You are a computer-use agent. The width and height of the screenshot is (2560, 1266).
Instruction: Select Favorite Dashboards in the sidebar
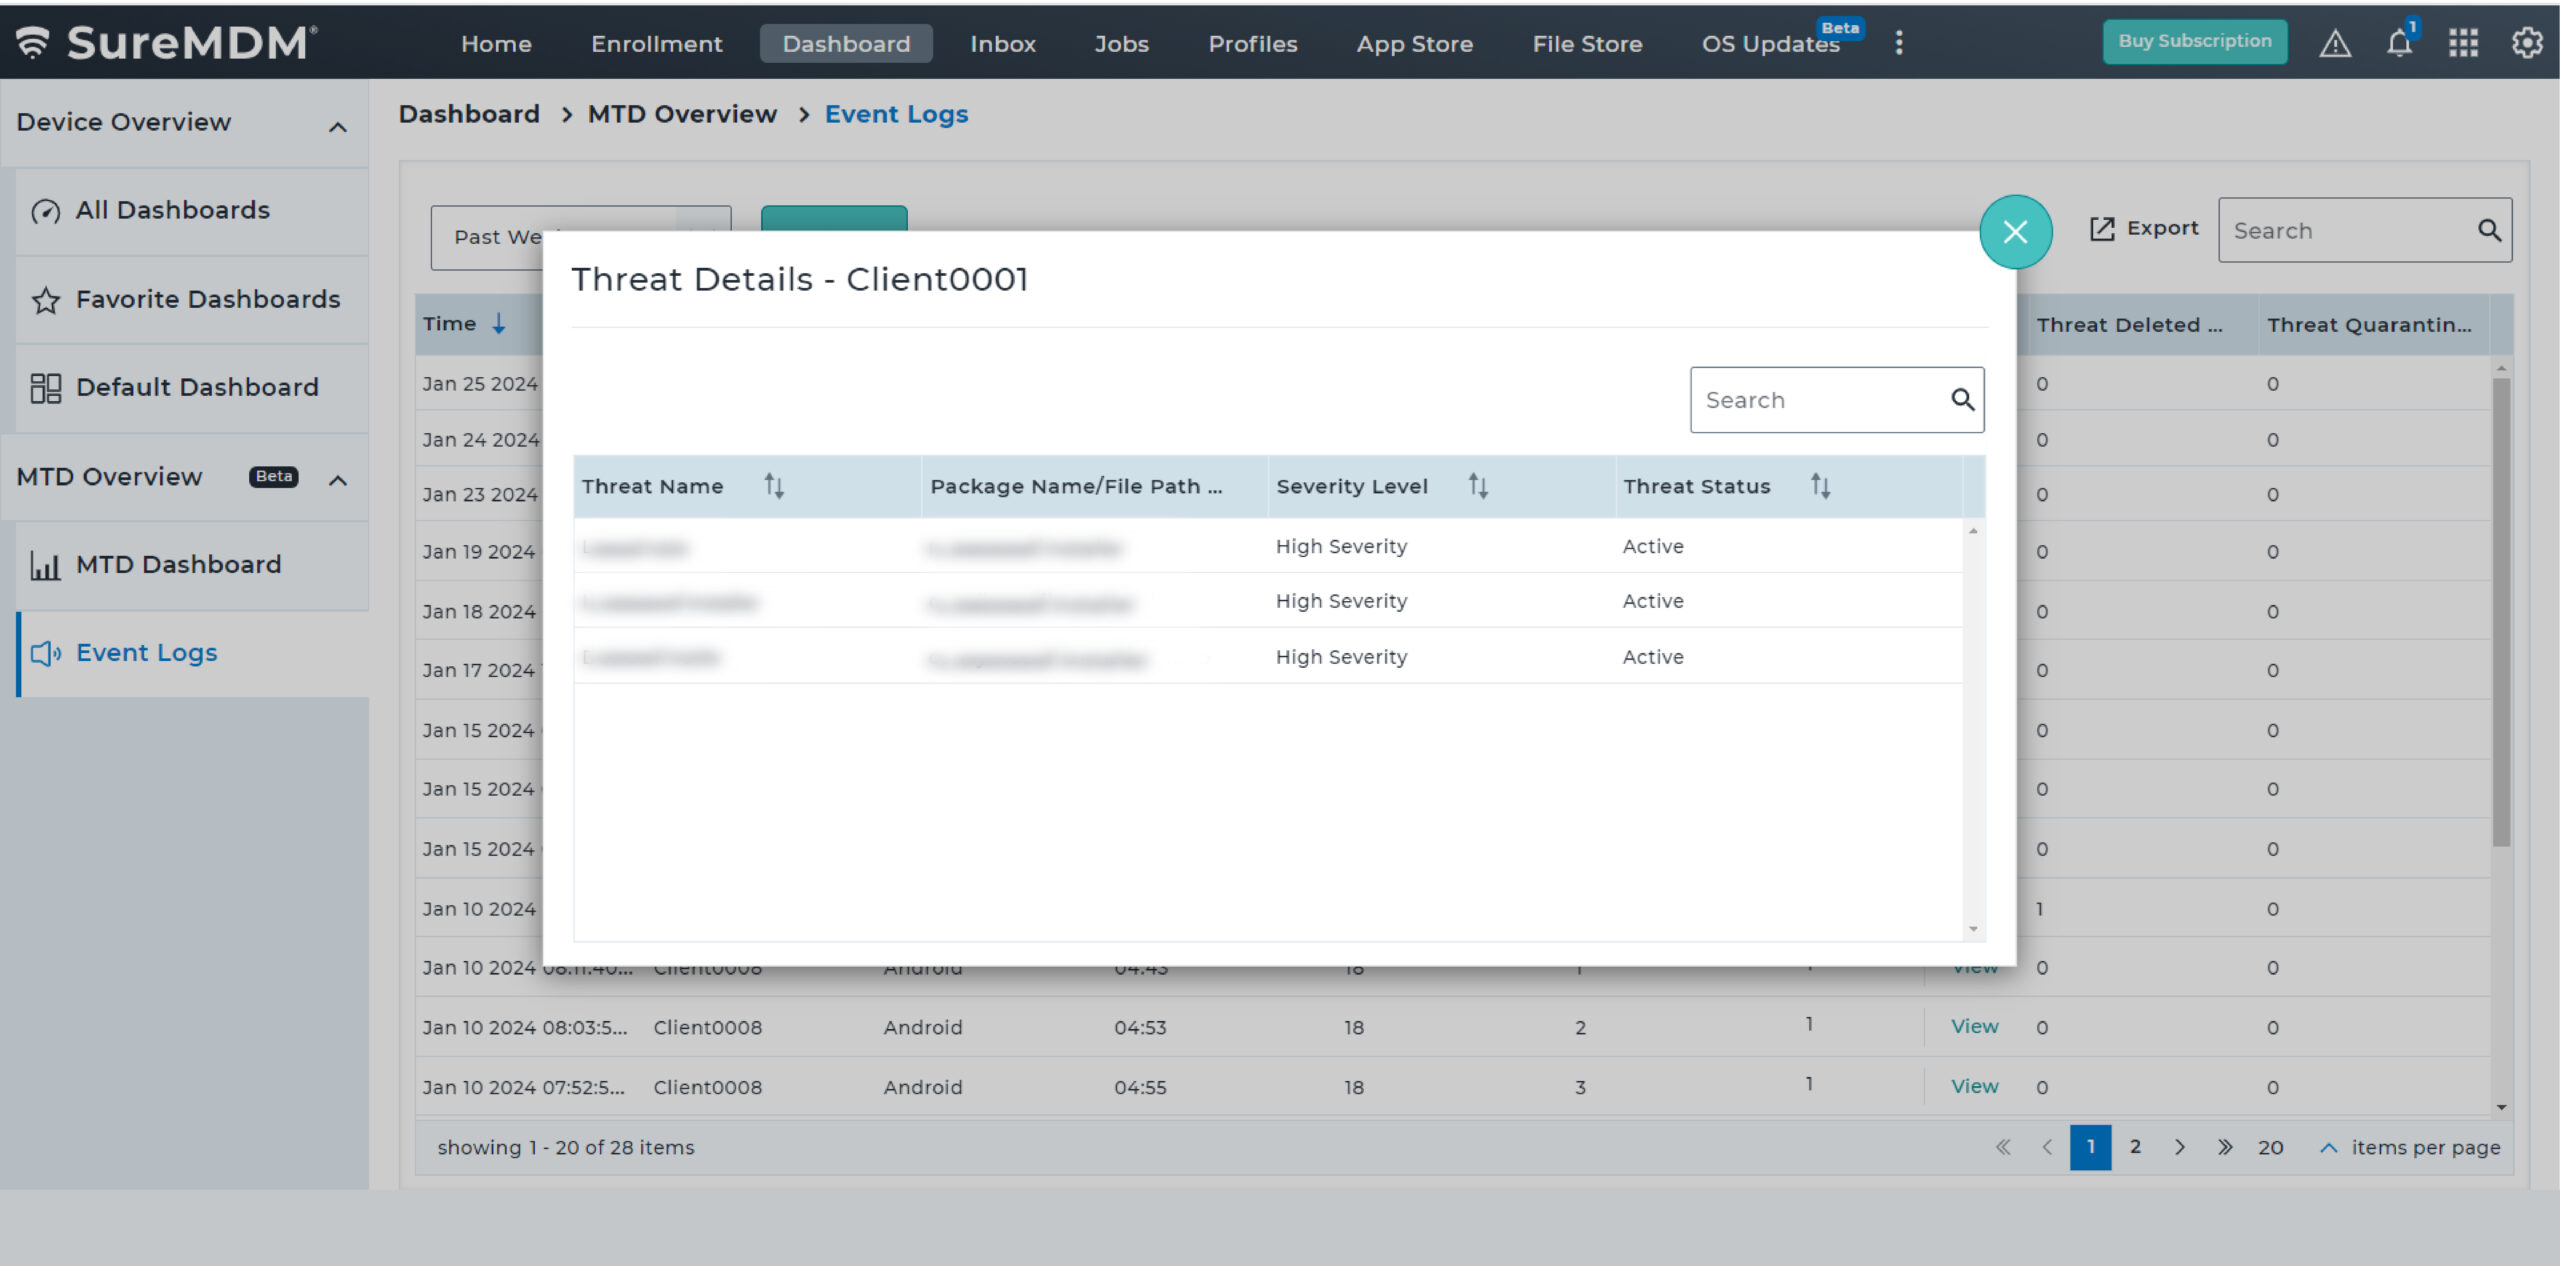point(193,300)
